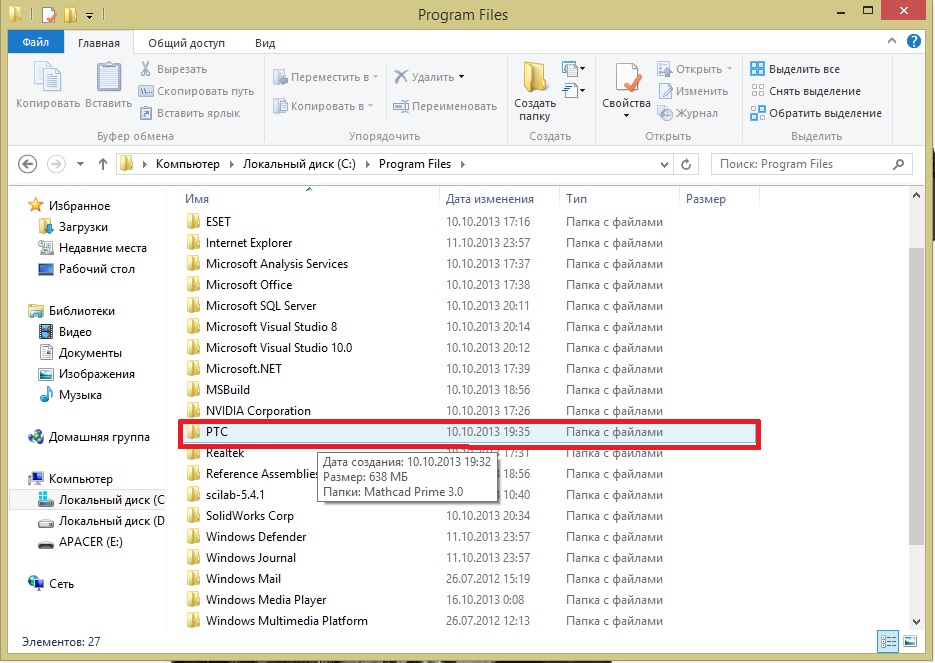Image resolution: width=935 pixels, height=663 pixels.
Task: Open the Pictures (Изображения) library
Action: tap(86, 374)
